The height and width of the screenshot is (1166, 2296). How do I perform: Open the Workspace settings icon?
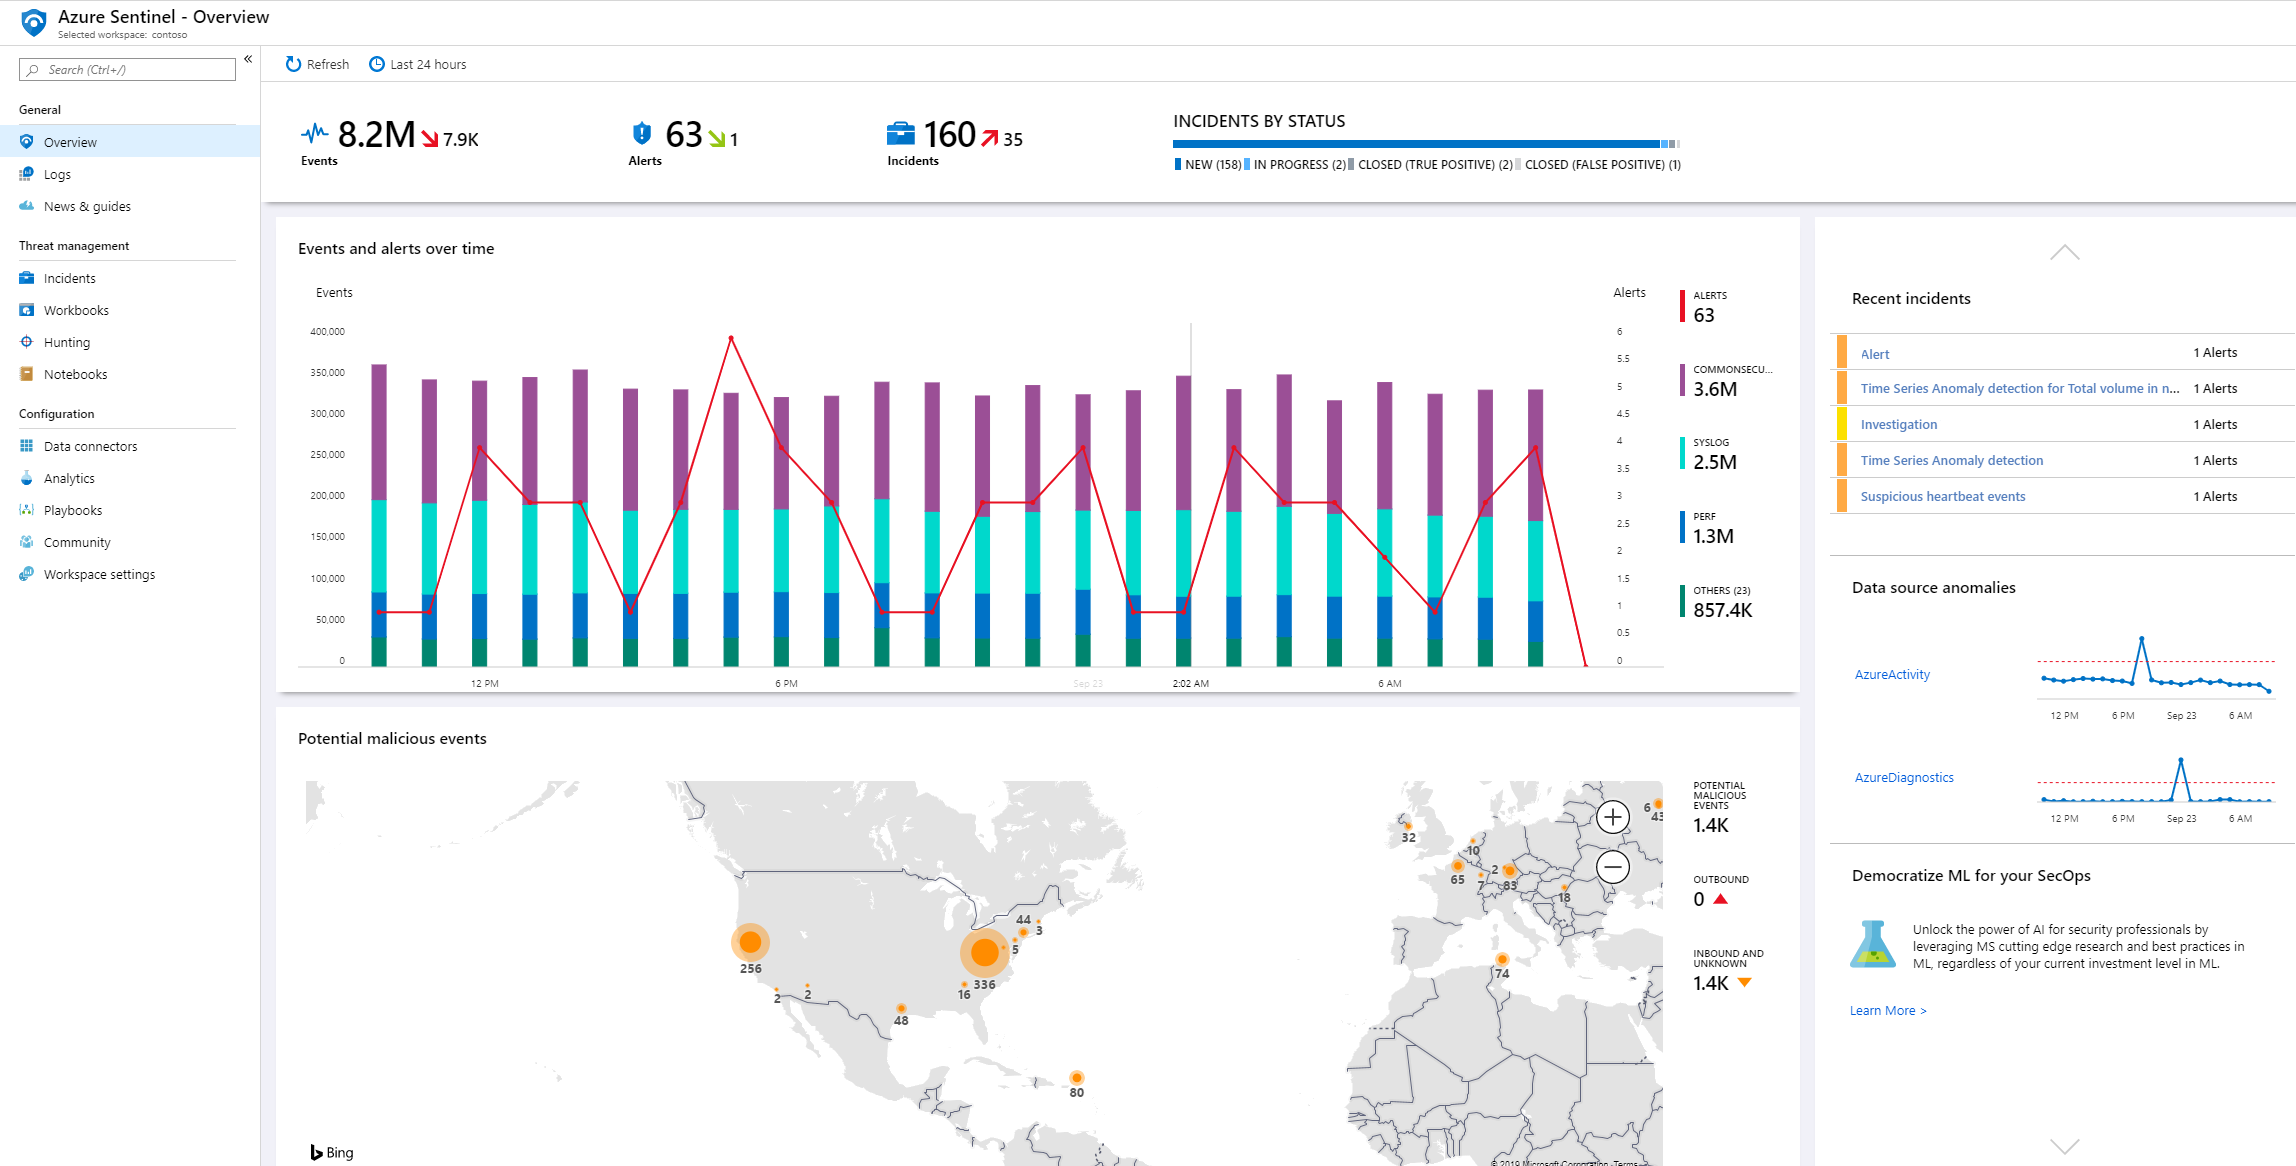click(27, 574)
